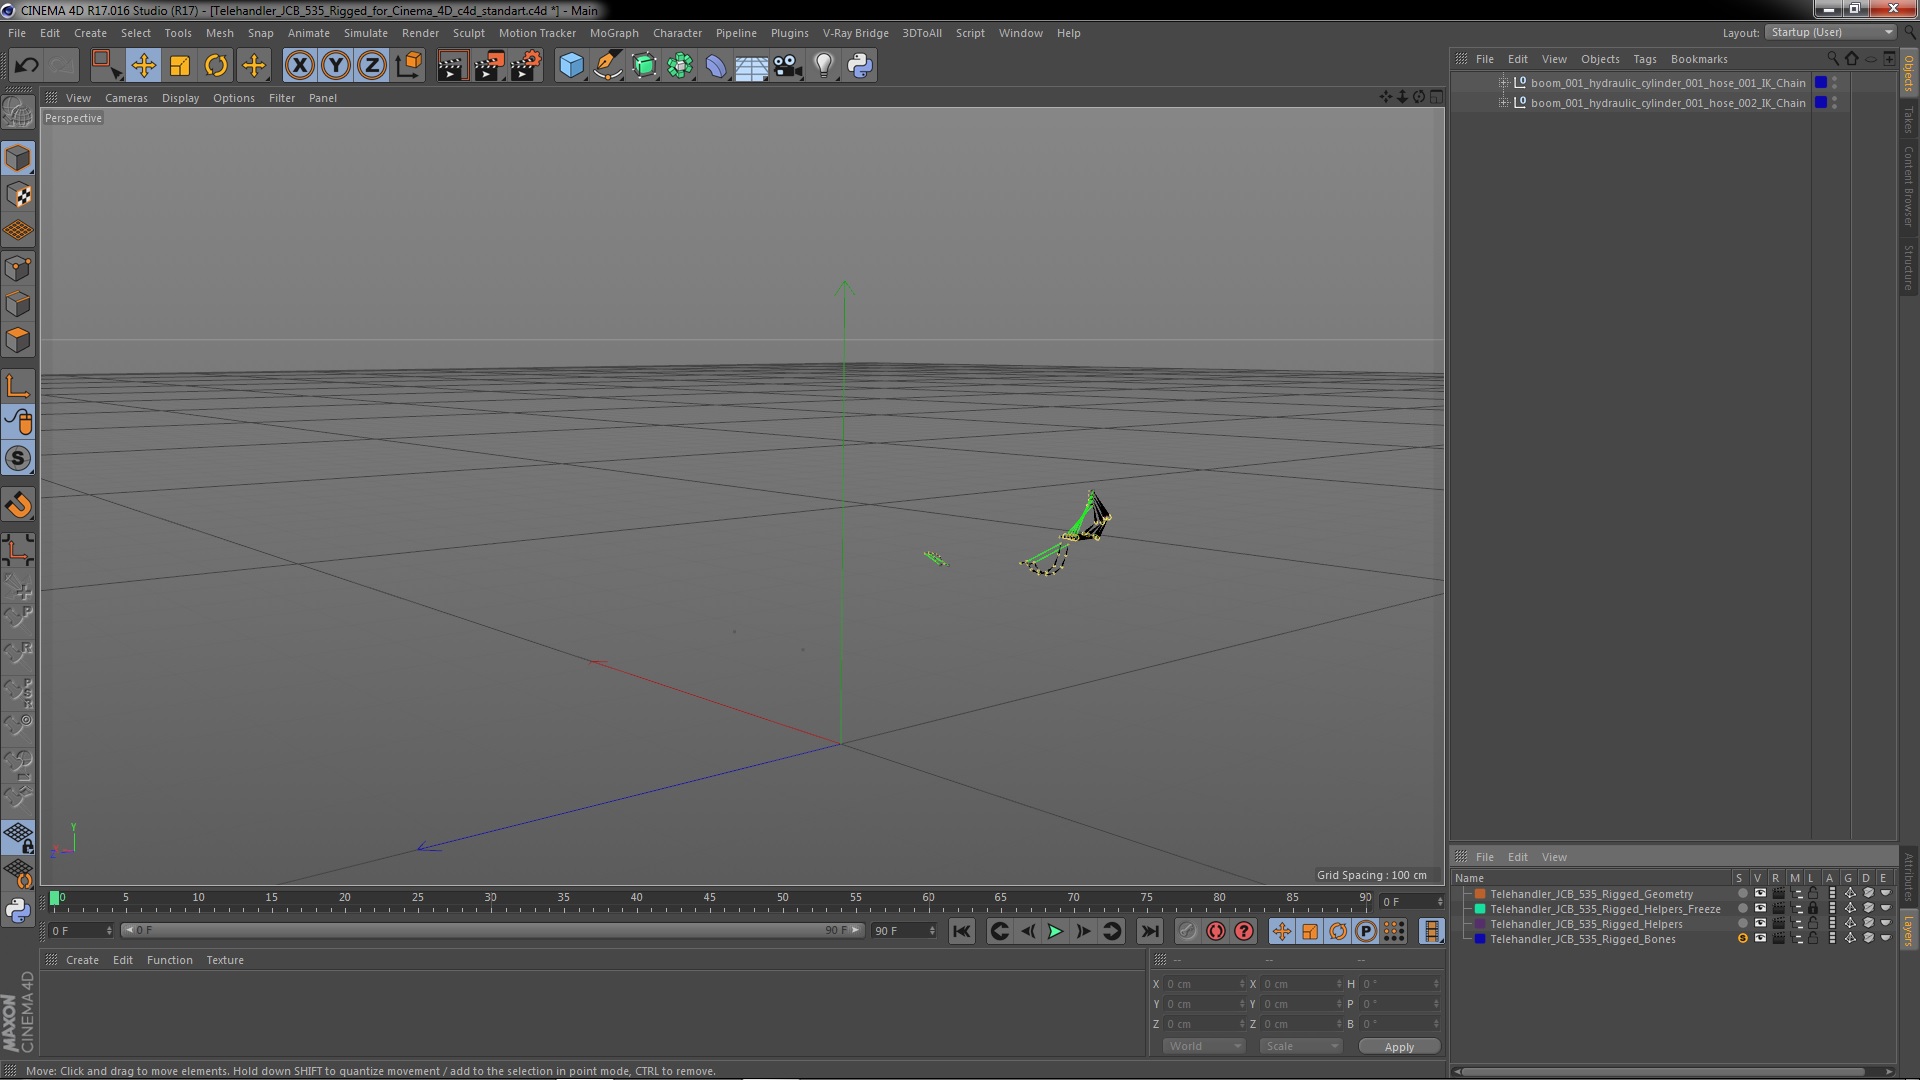Switch to Texture mode icon
This screenshot has width=1920, height=1080.
coord(18,195)
